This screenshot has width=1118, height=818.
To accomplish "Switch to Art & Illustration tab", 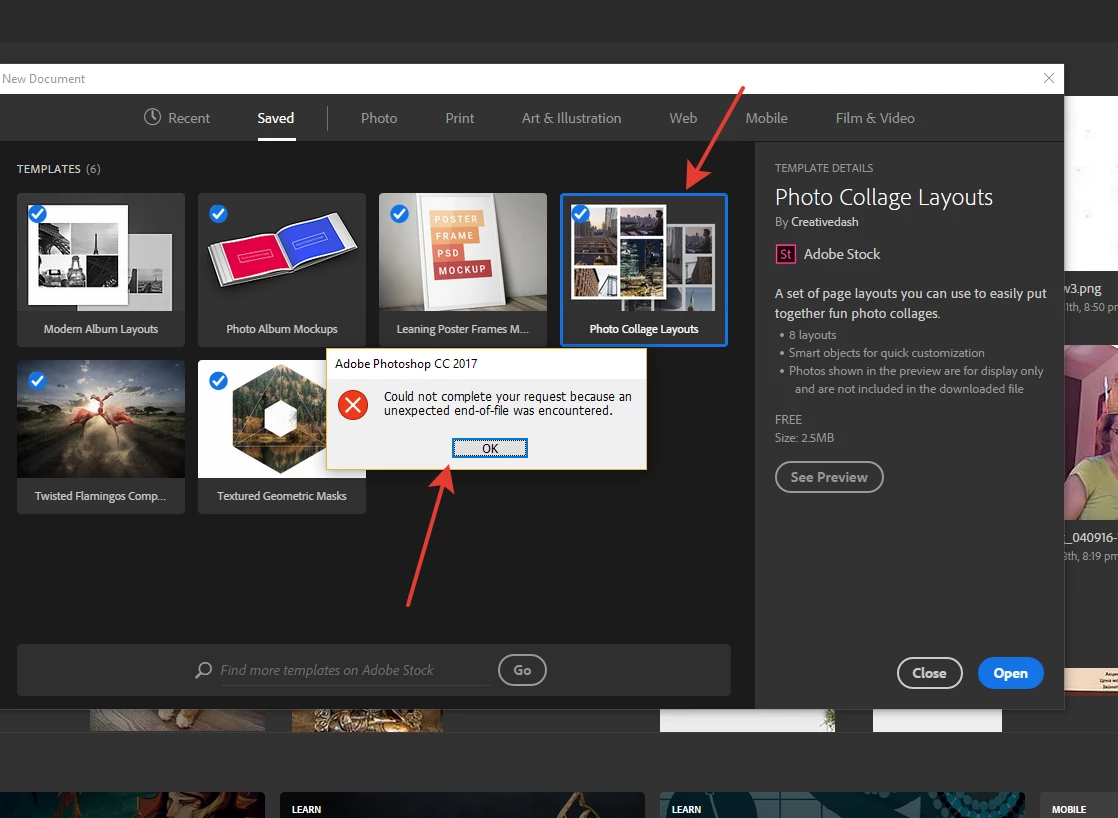I will tap(571, 118).
